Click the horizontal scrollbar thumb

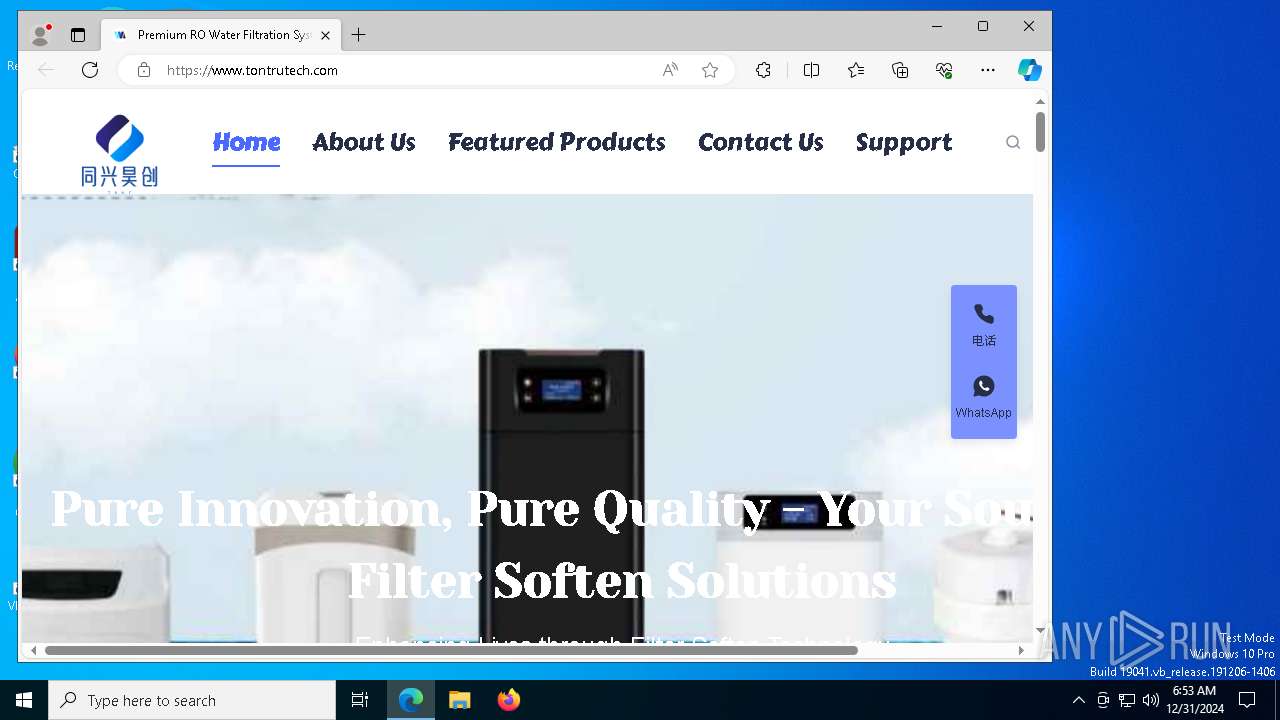pyautogui.click(x=451, y=650)
